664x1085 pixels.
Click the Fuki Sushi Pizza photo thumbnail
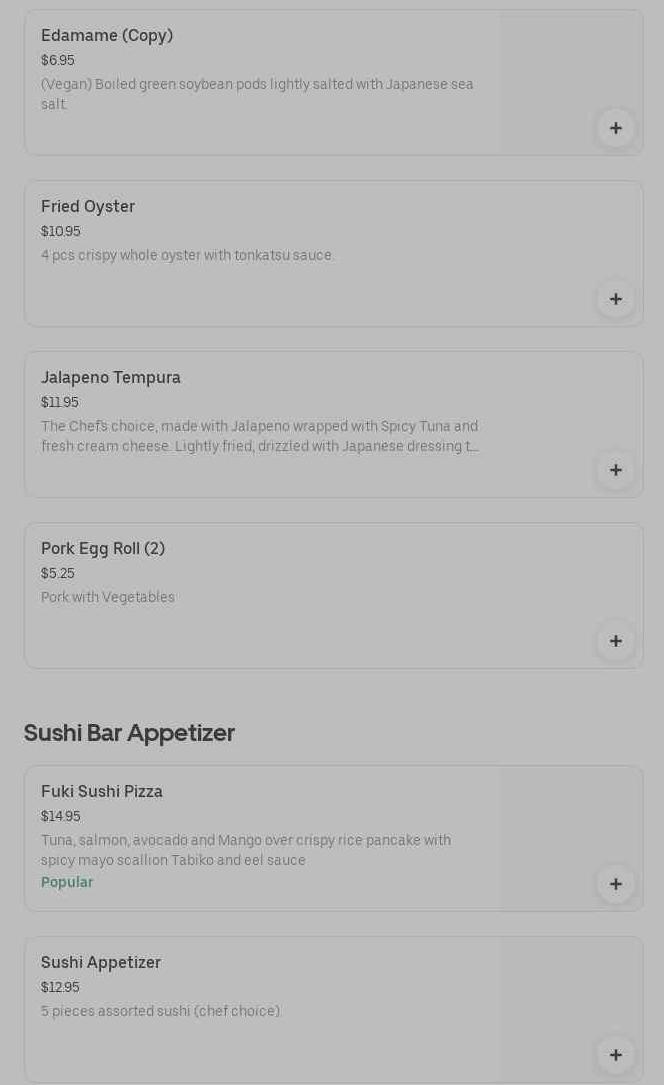coord(570,825)
